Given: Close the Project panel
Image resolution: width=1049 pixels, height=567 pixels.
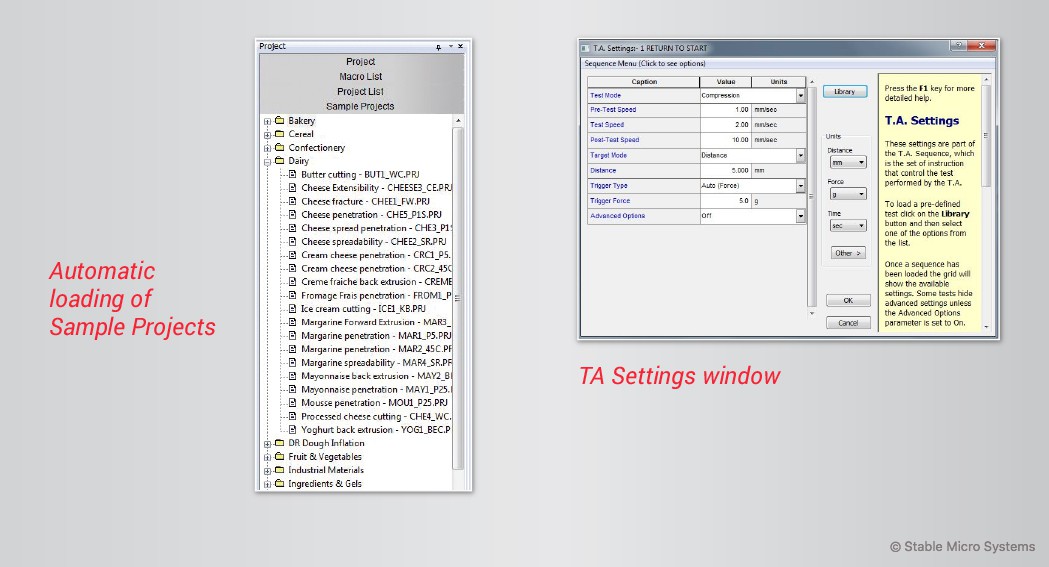Looking at the screenshot, I should point(460,47).
